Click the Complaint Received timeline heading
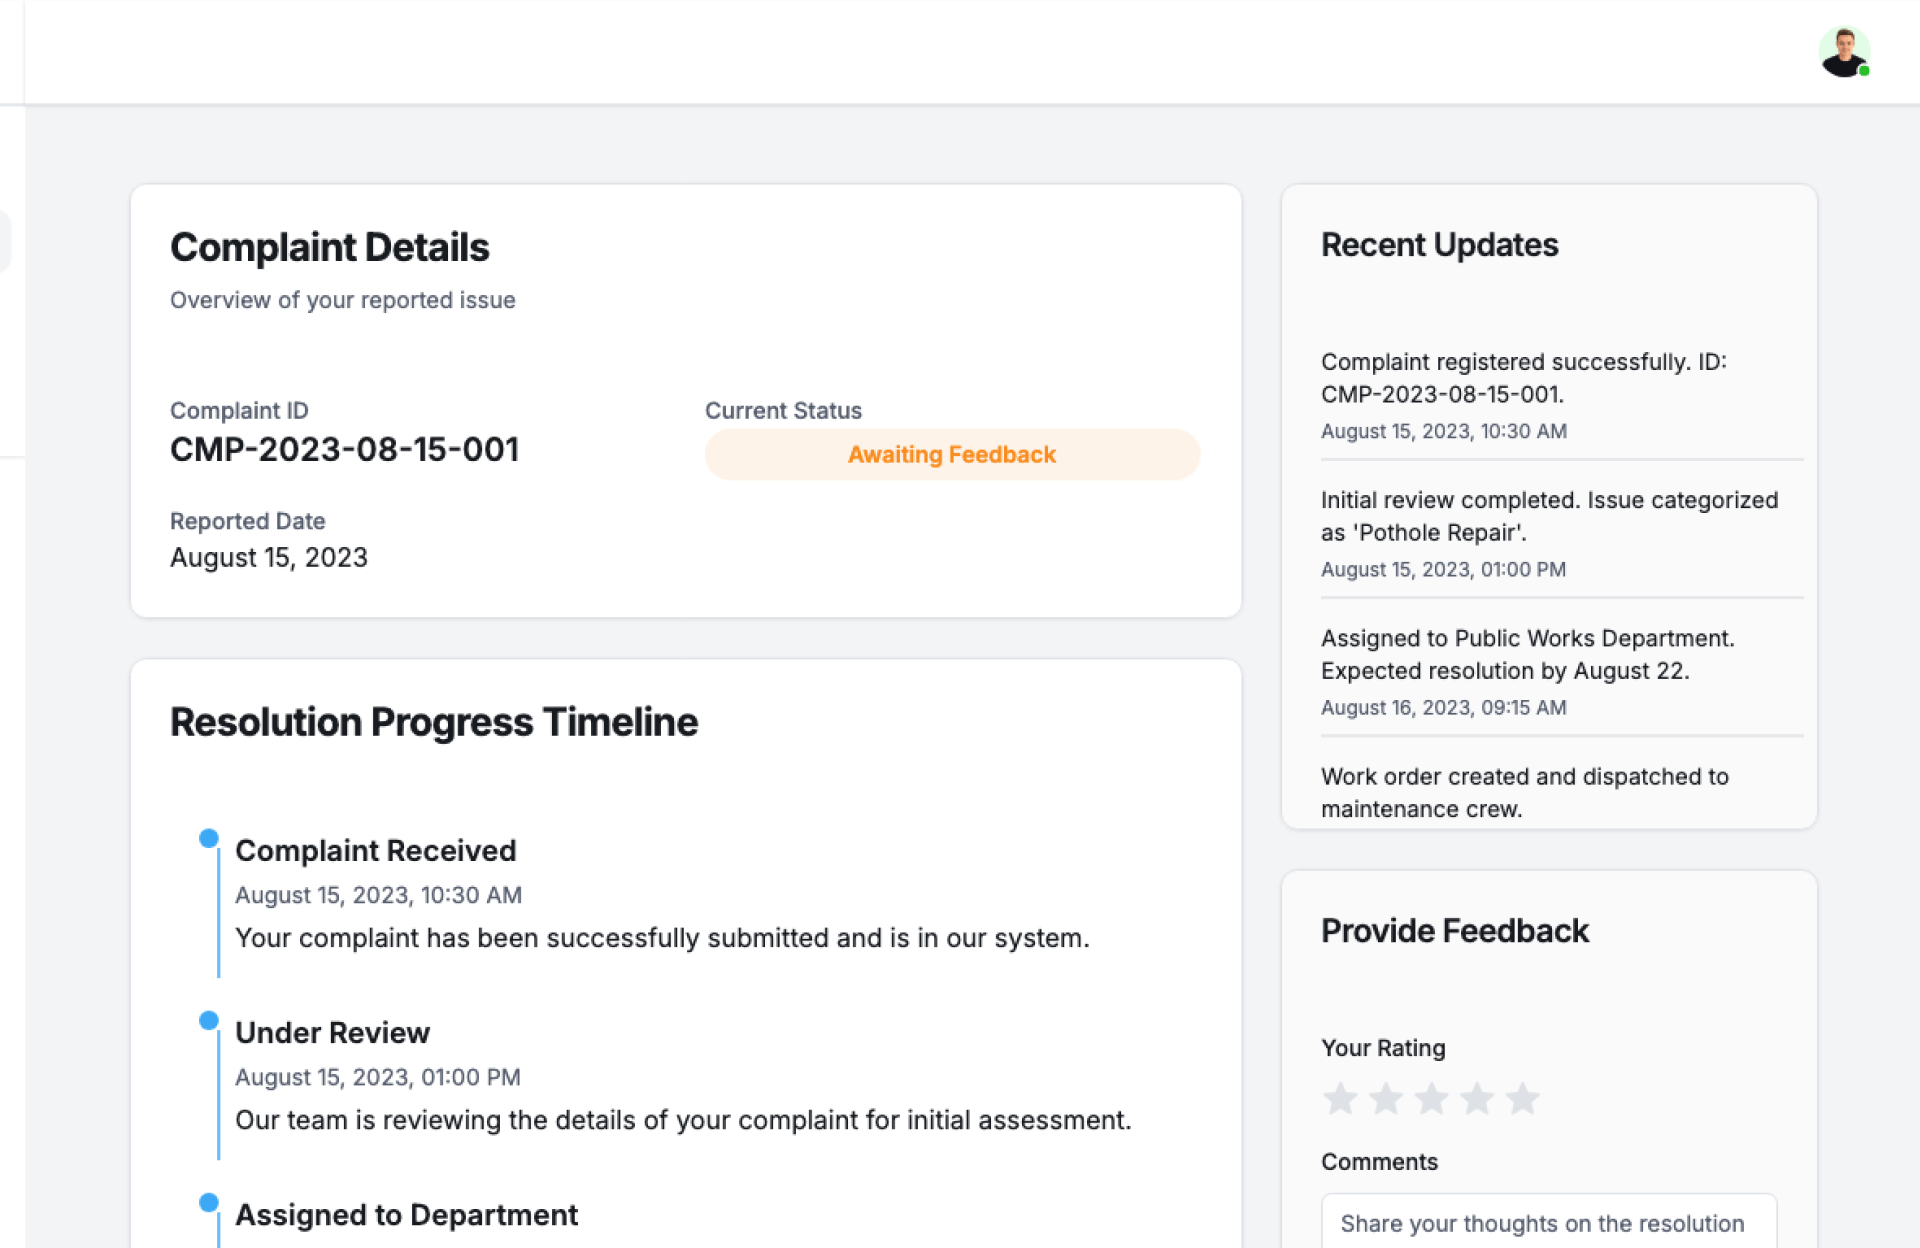Screen dimensions: 1920x1248 375,850
